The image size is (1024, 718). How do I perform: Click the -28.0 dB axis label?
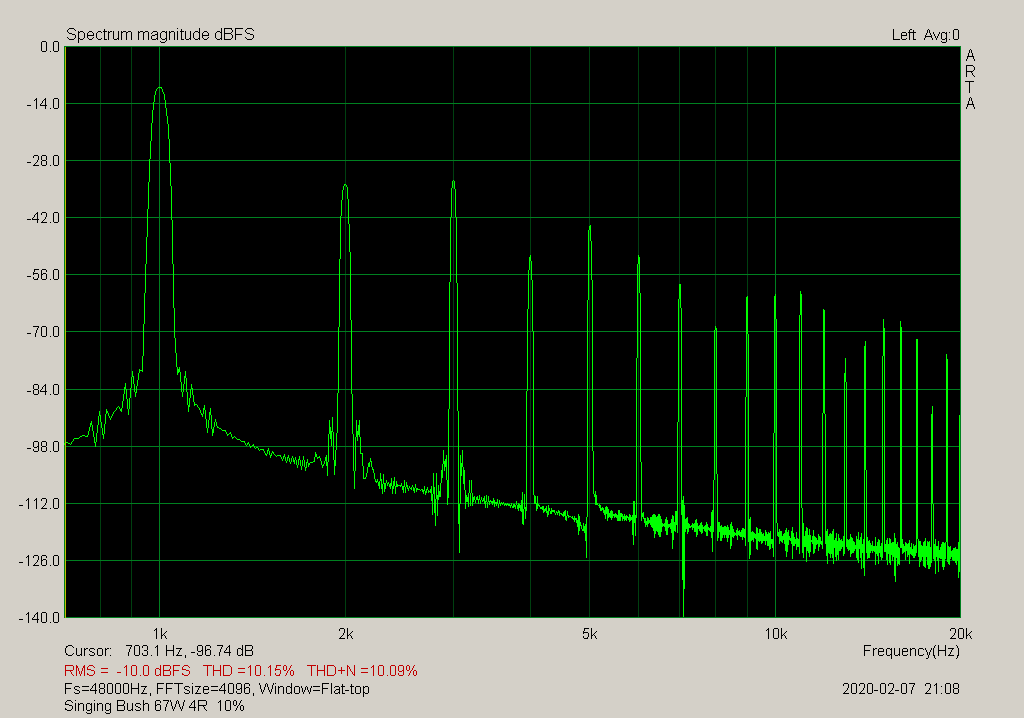pyautogui.click(x=42, y=161)
